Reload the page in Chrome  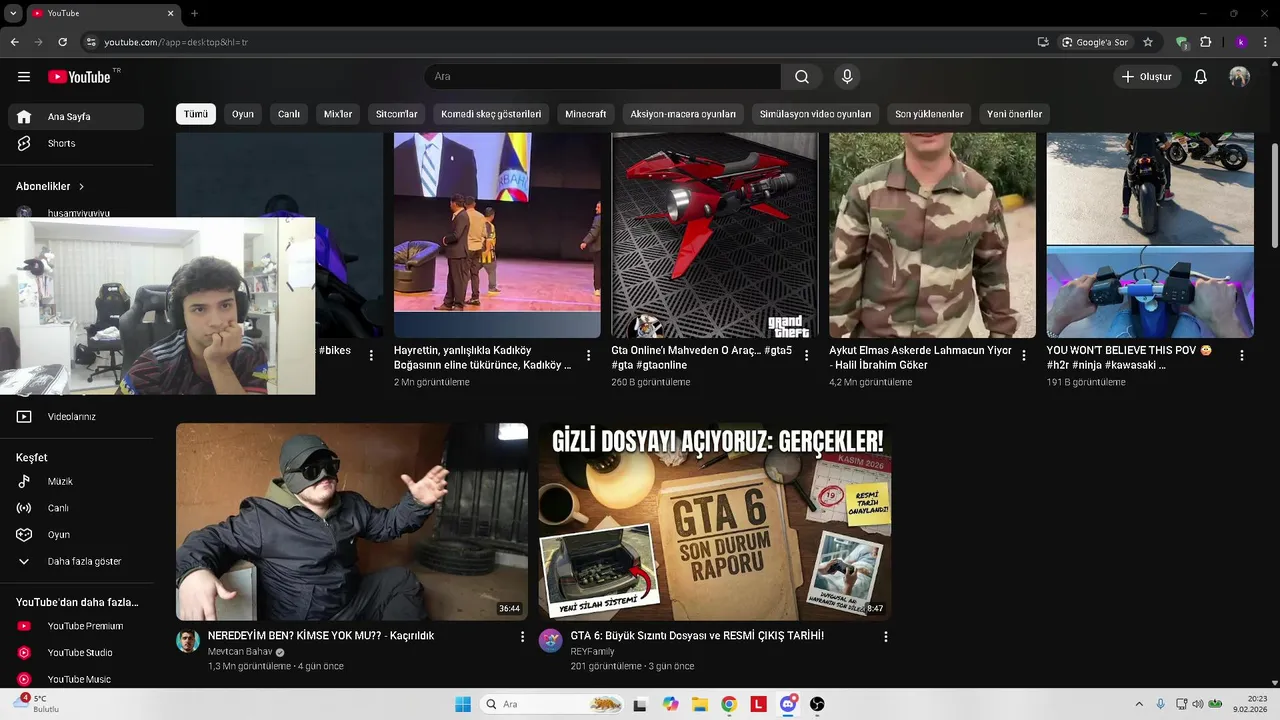pyautogui.click(x=62, y=42)
